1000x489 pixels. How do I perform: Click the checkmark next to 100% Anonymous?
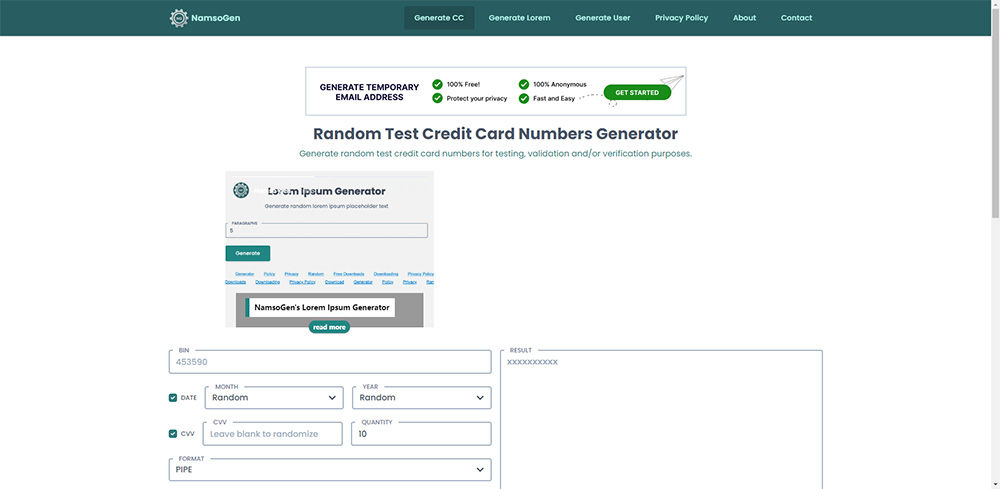[523, 85]
